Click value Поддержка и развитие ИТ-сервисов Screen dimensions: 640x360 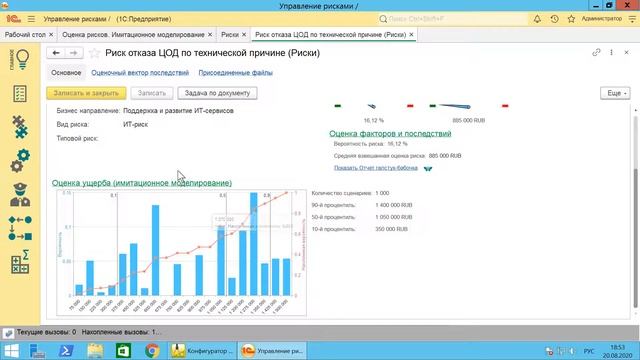178,111
